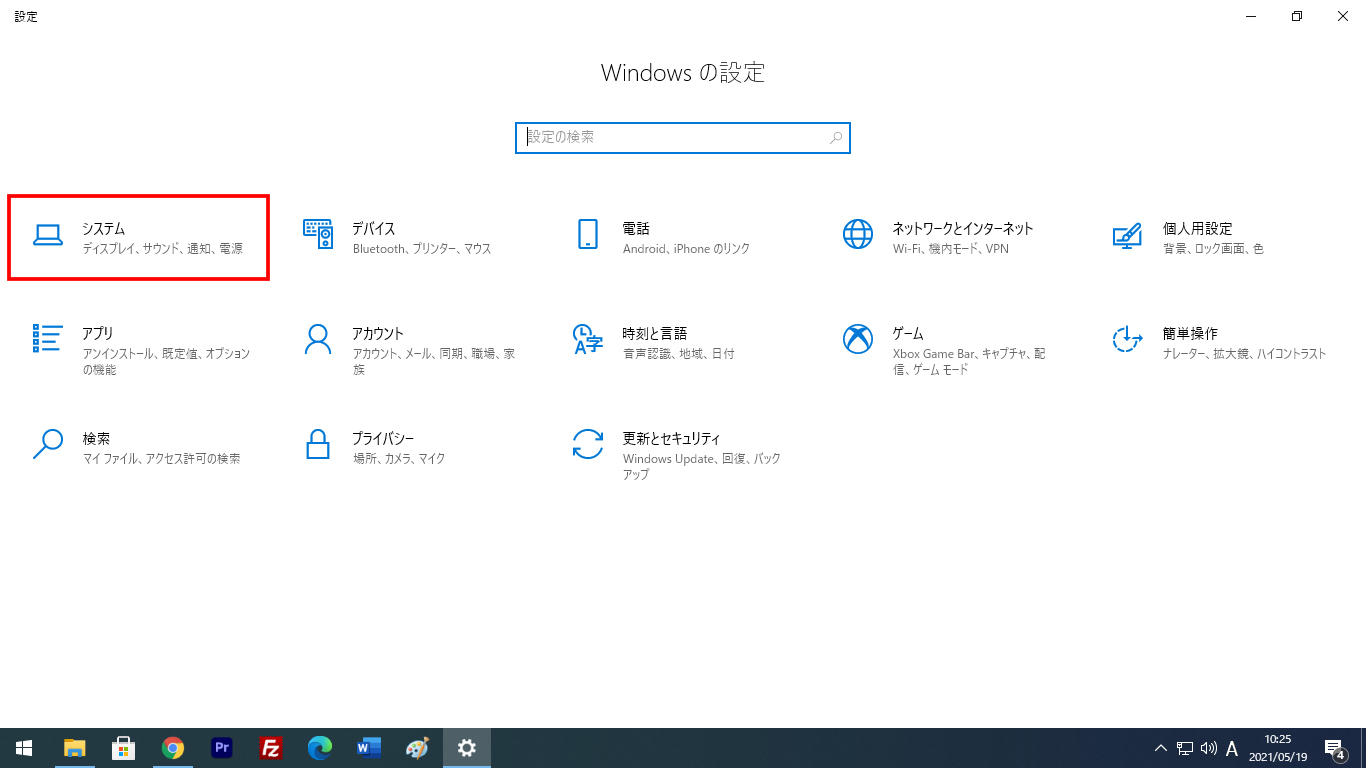Open the アプリ list icon
1366x768 pixels.
click(x=48, y=338)
